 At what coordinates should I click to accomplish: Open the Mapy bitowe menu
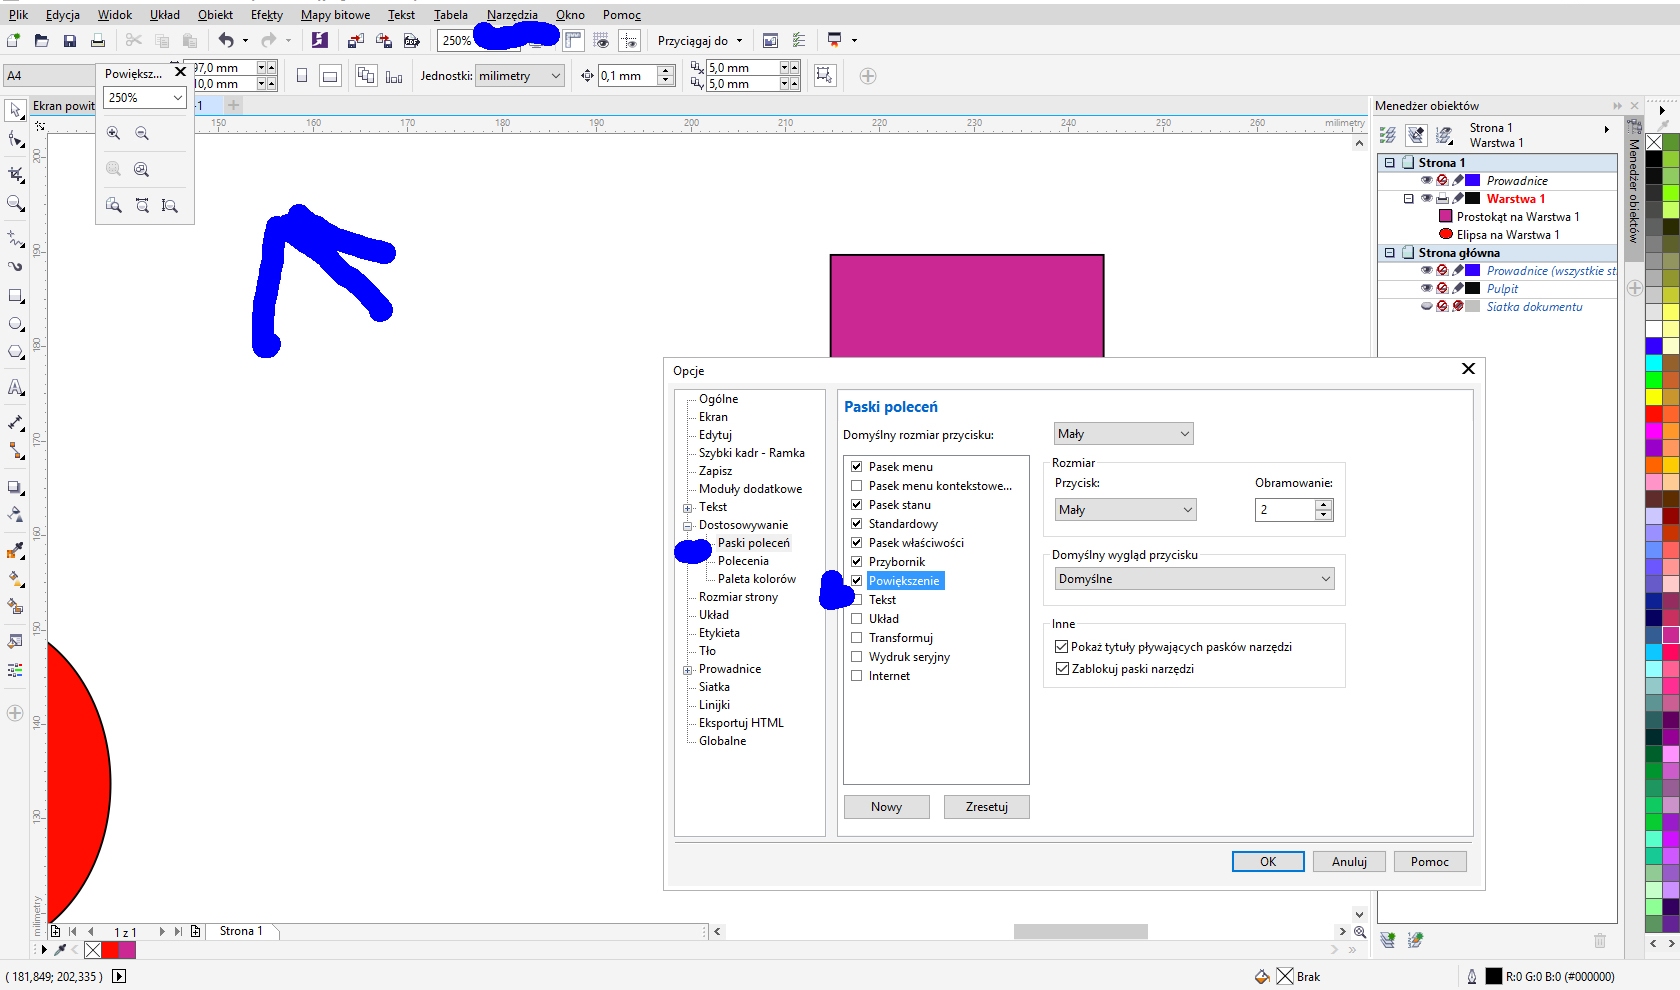[x=335, y=15]
